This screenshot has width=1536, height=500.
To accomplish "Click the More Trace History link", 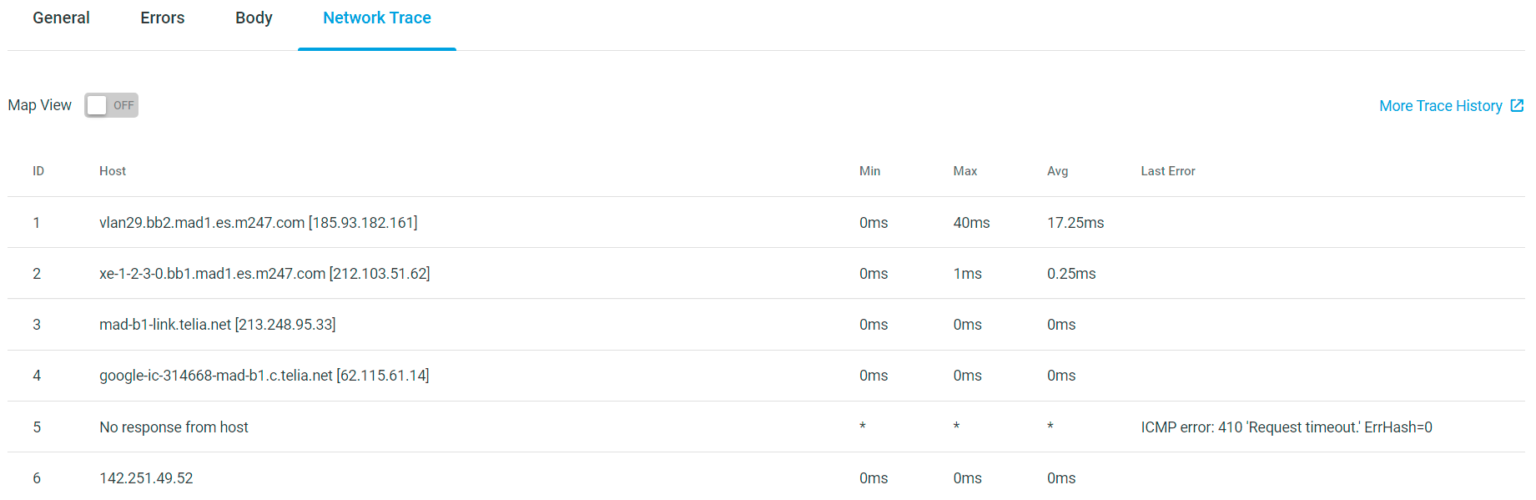I will [x=1440, y=106].
